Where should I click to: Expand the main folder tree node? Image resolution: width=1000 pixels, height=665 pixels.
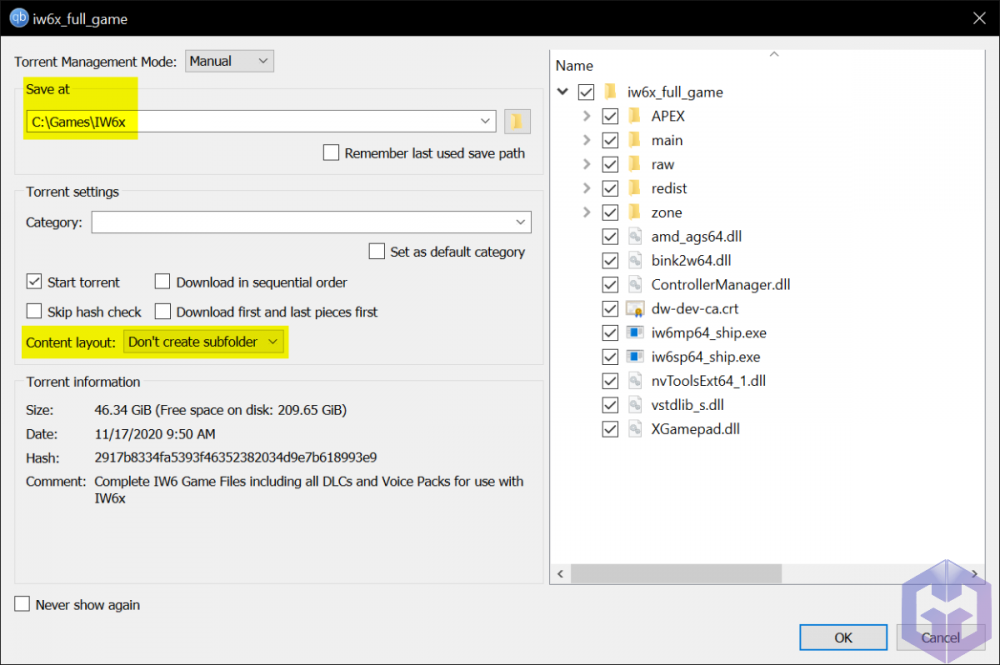pyautogui.click(x=587, y=140)
